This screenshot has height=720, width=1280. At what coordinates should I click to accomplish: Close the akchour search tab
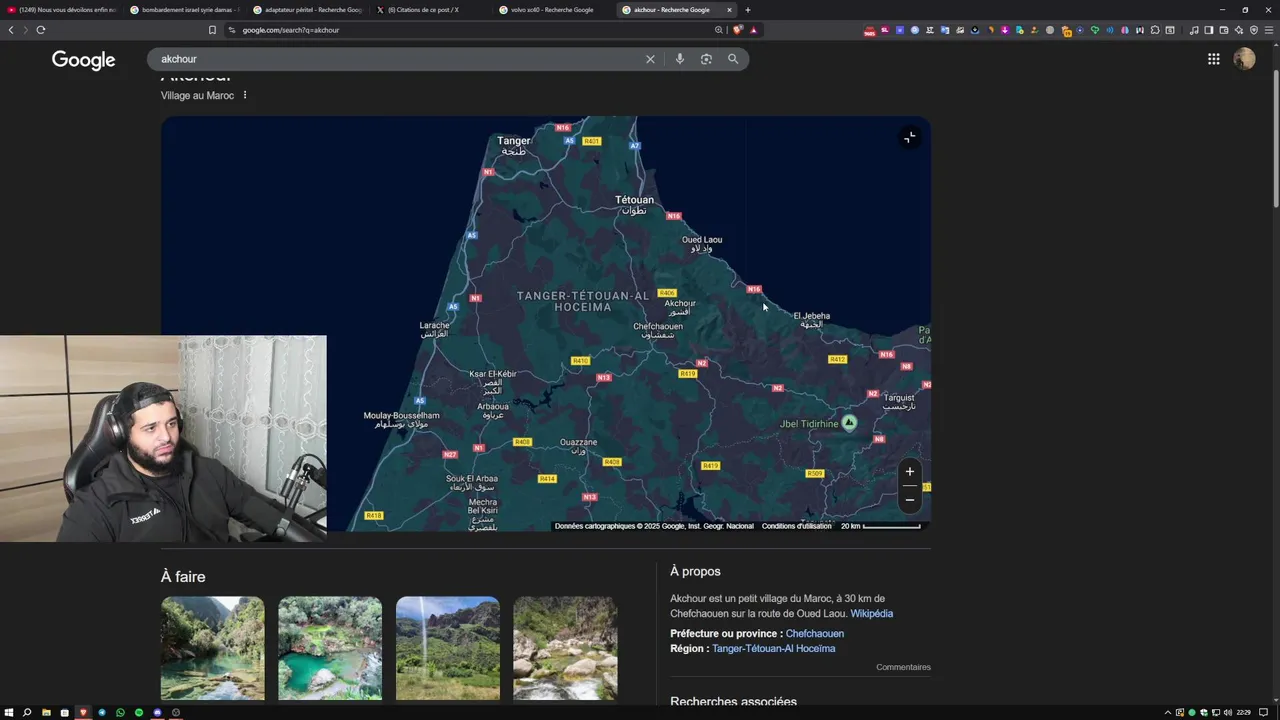pos(729,10)
